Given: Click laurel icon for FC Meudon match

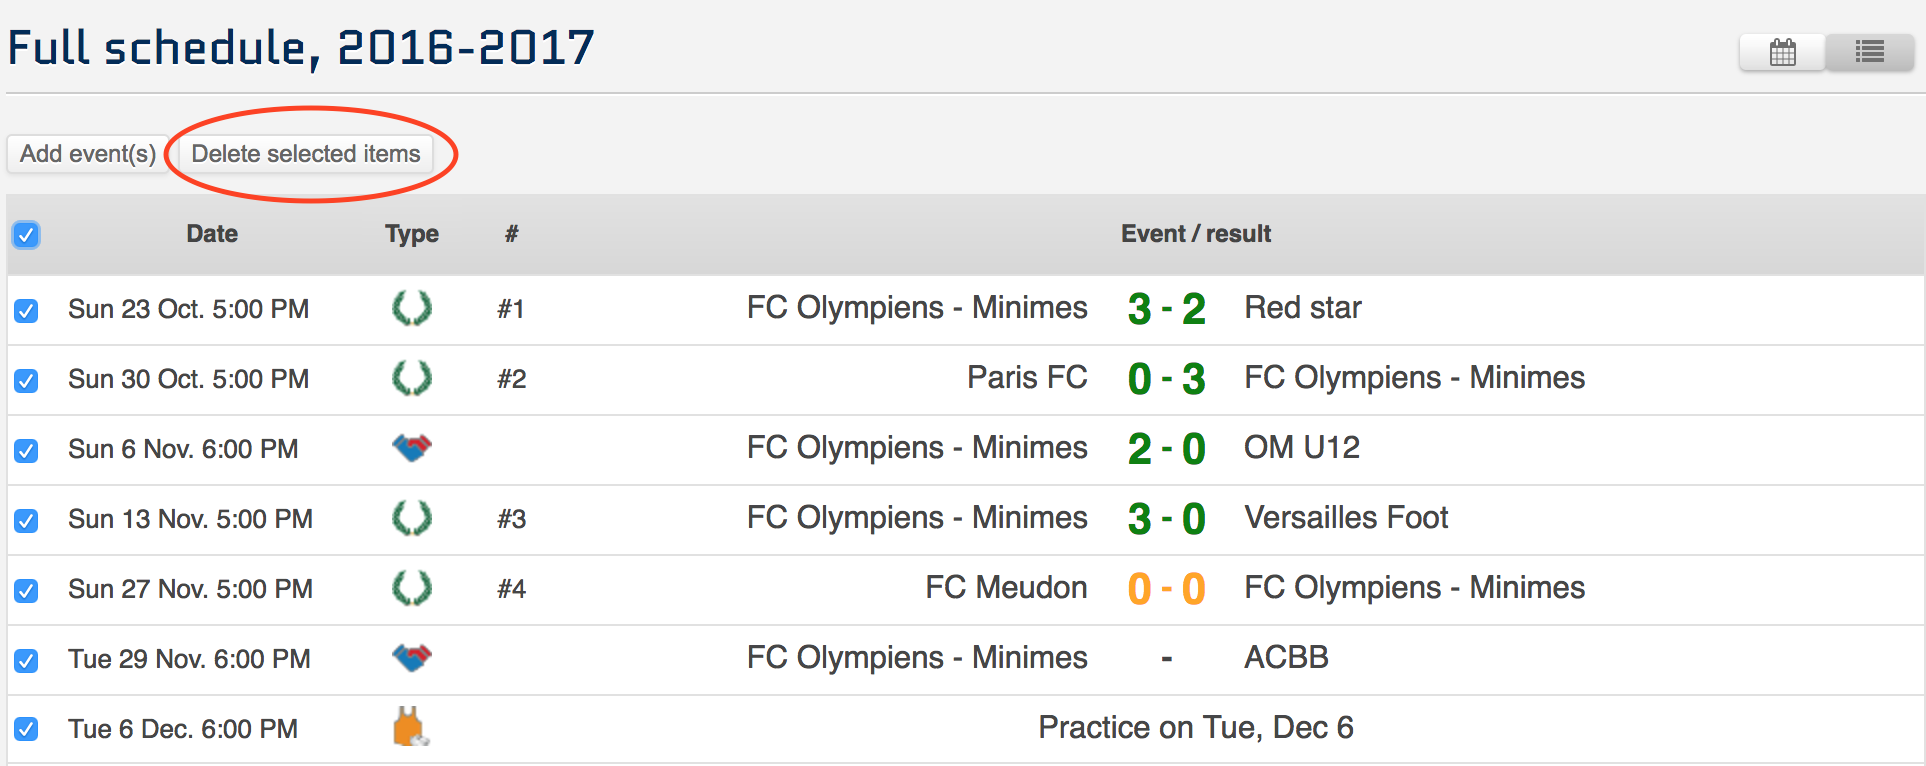Looking at the screenshot, I should (x=412, y=588).
